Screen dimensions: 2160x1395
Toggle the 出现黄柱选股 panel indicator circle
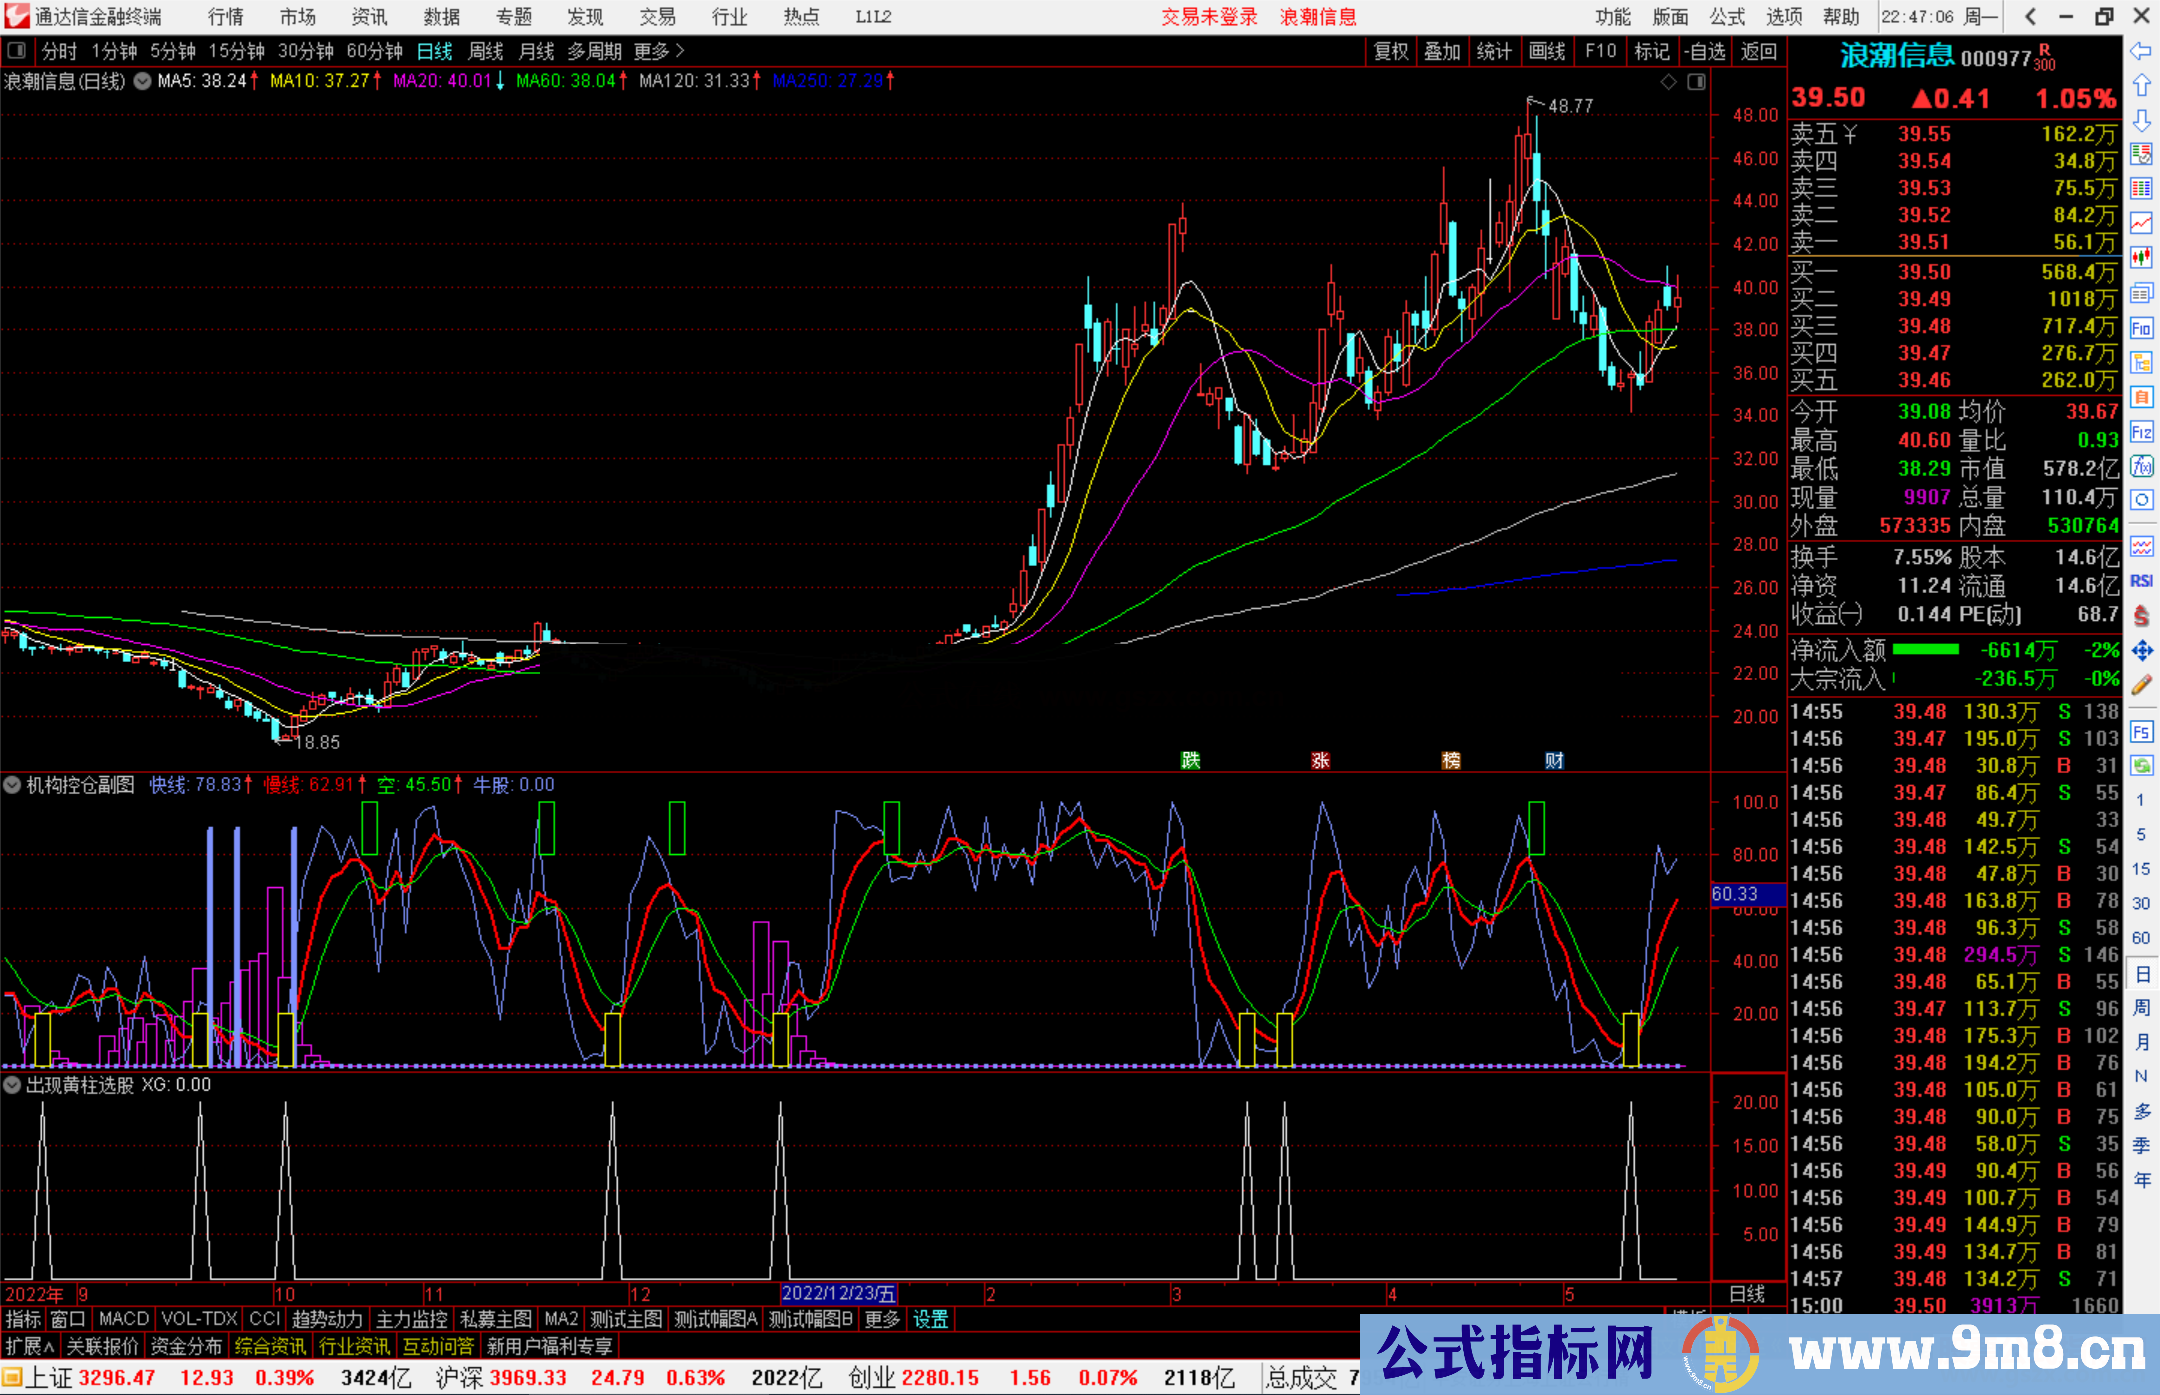[x=12, y=1085]
